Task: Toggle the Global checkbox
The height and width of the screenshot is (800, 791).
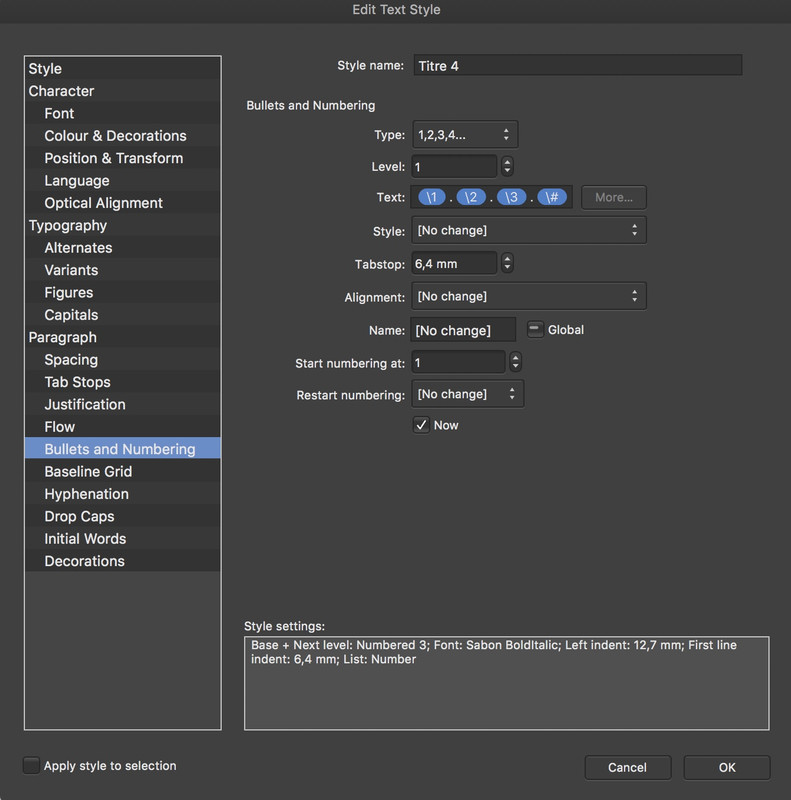Action: 535,329
